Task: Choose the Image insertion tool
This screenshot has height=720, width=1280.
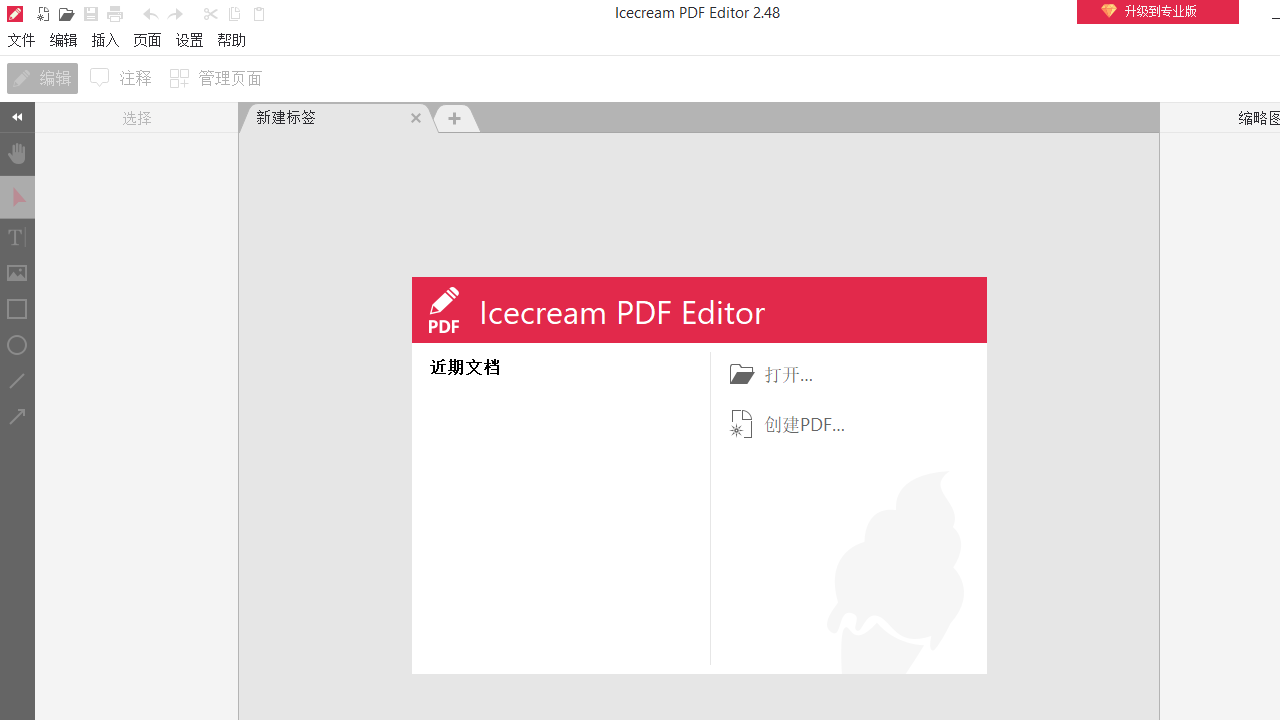Action: coord(16,273)
